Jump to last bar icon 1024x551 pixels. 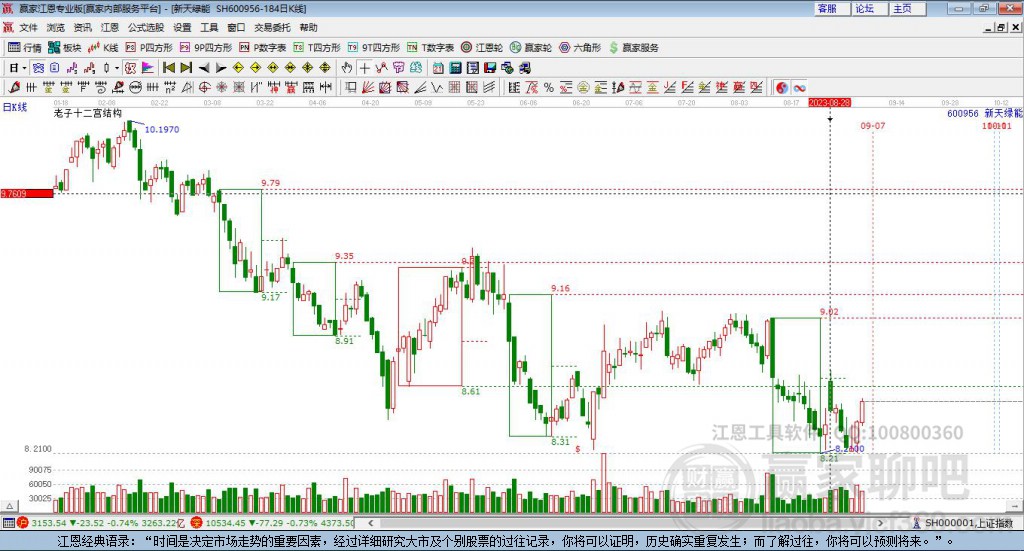pyautogui.click(x=186, y=68)
